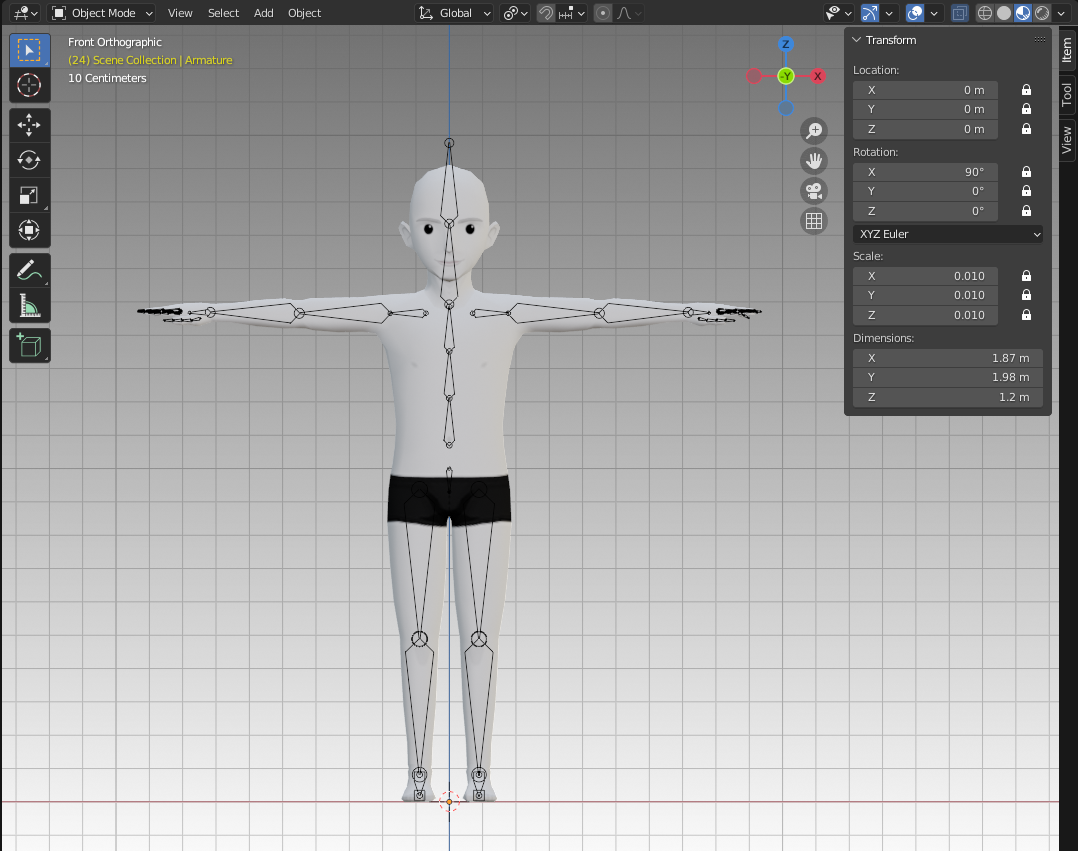Expand the XYZ Euler rotation mode dropdown
Viewport: 1078px width, 851px height.
(x=948, y=234)
